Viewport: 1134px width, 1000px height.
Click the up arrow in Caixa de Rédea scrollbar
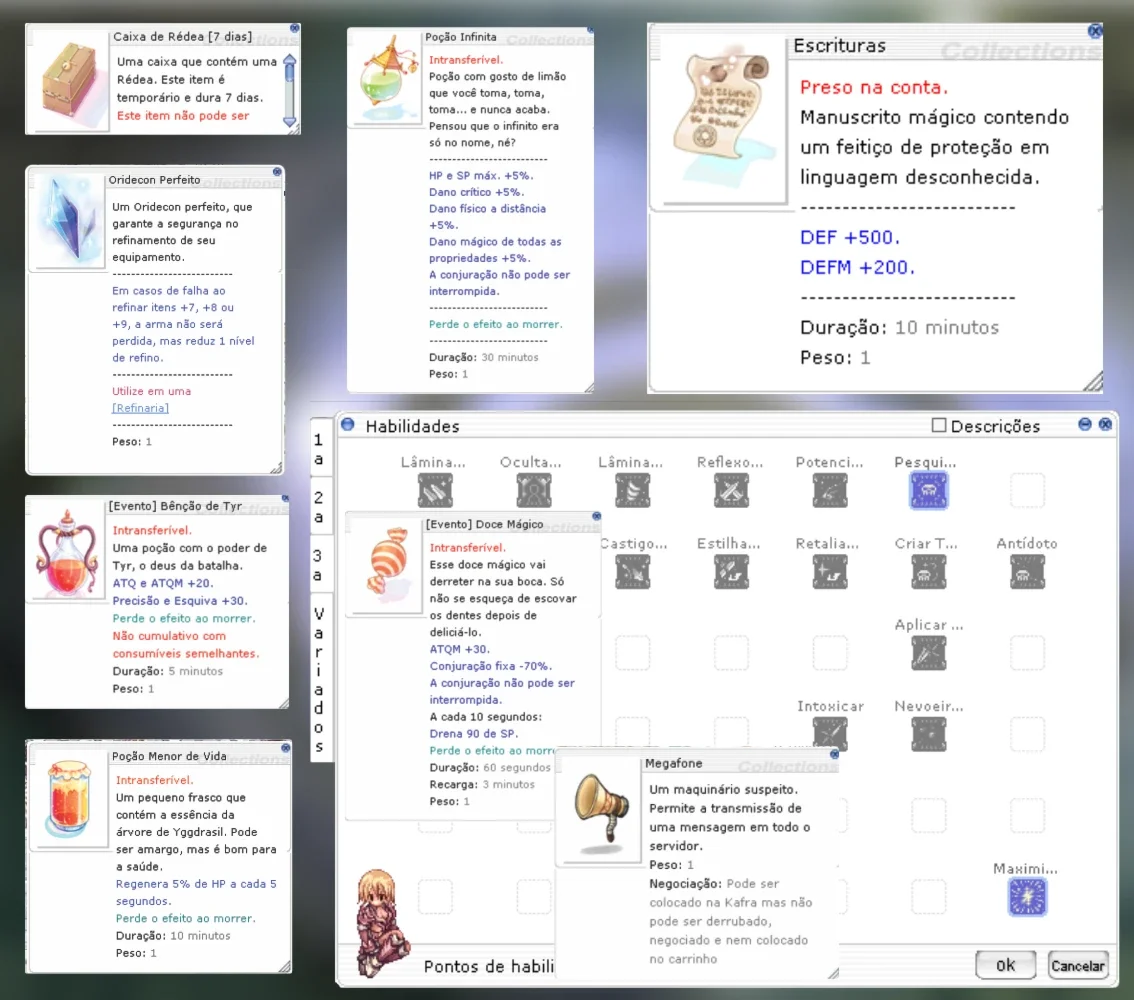(x=290, y=59)
